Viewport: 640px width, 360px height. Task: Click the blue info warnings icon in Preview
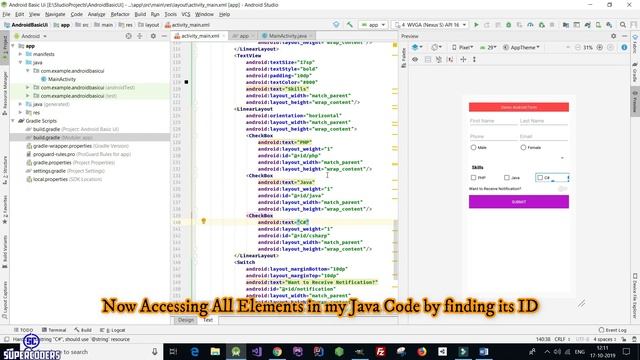coord(624,47)
